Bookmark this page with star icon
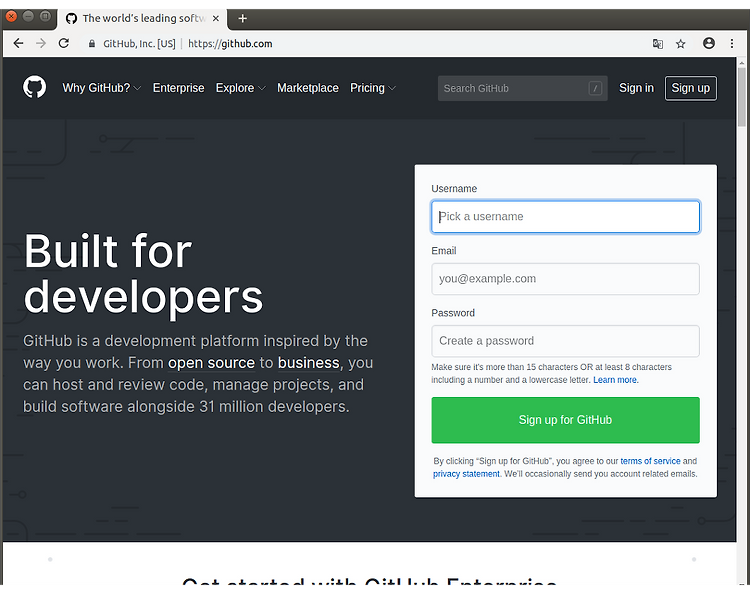Image resolution: width=750 pixels, height=594 pixels. 681,44
